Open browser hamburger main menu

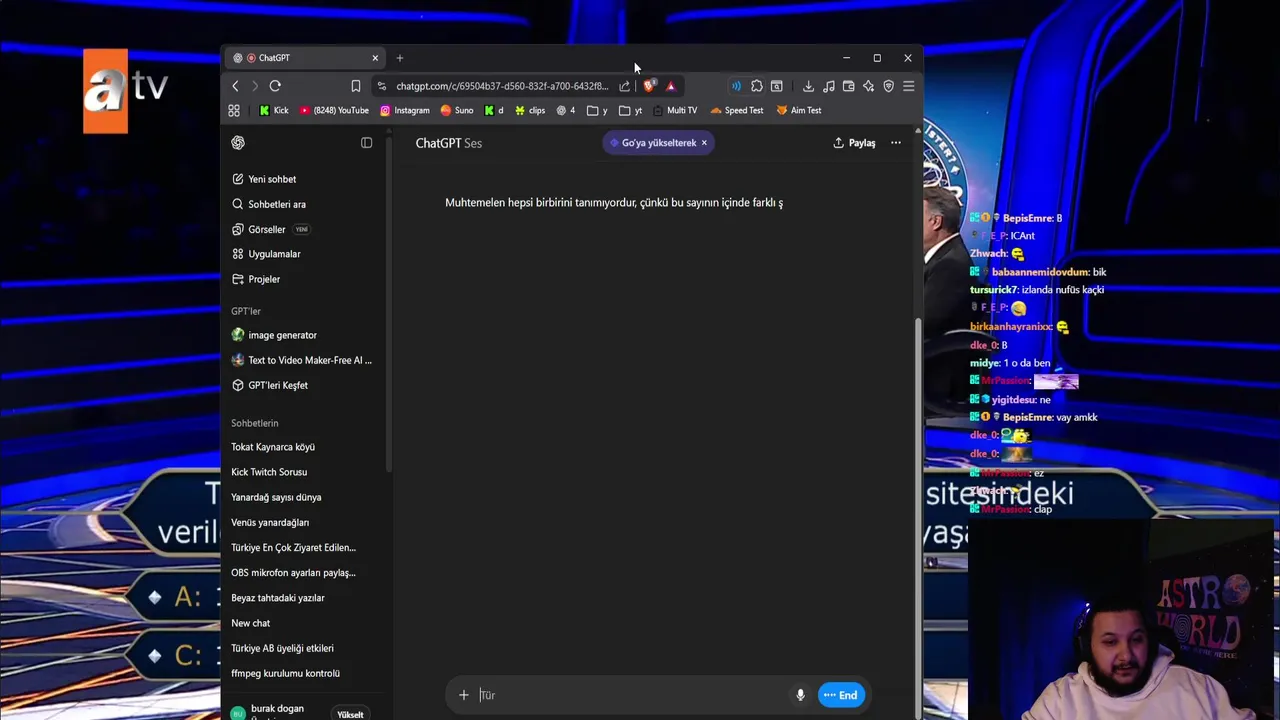(908, 86)
